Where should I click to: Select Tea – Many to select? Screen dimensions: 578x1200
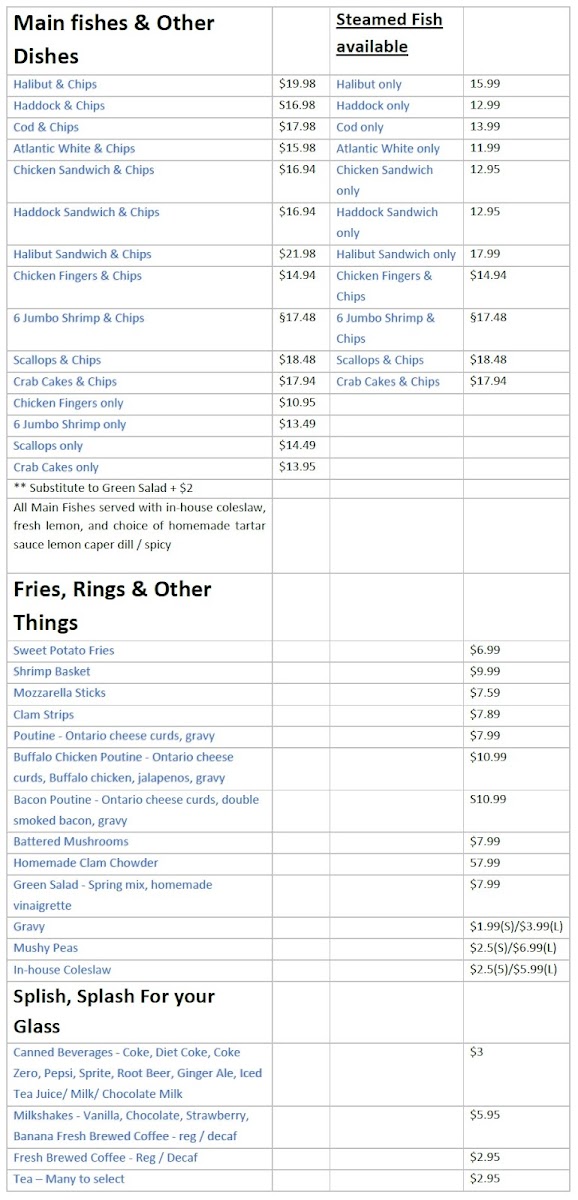coord(70,1179)
